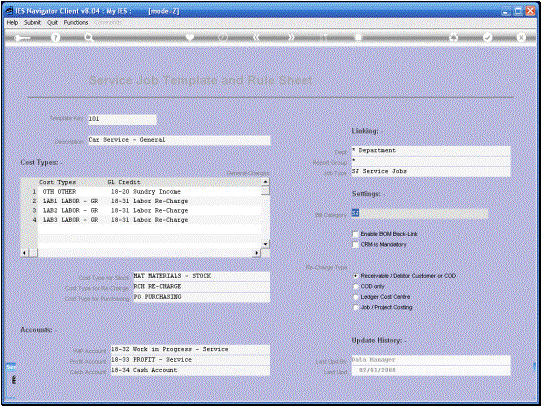Click the key icon in toolbar

coord(22,37)
